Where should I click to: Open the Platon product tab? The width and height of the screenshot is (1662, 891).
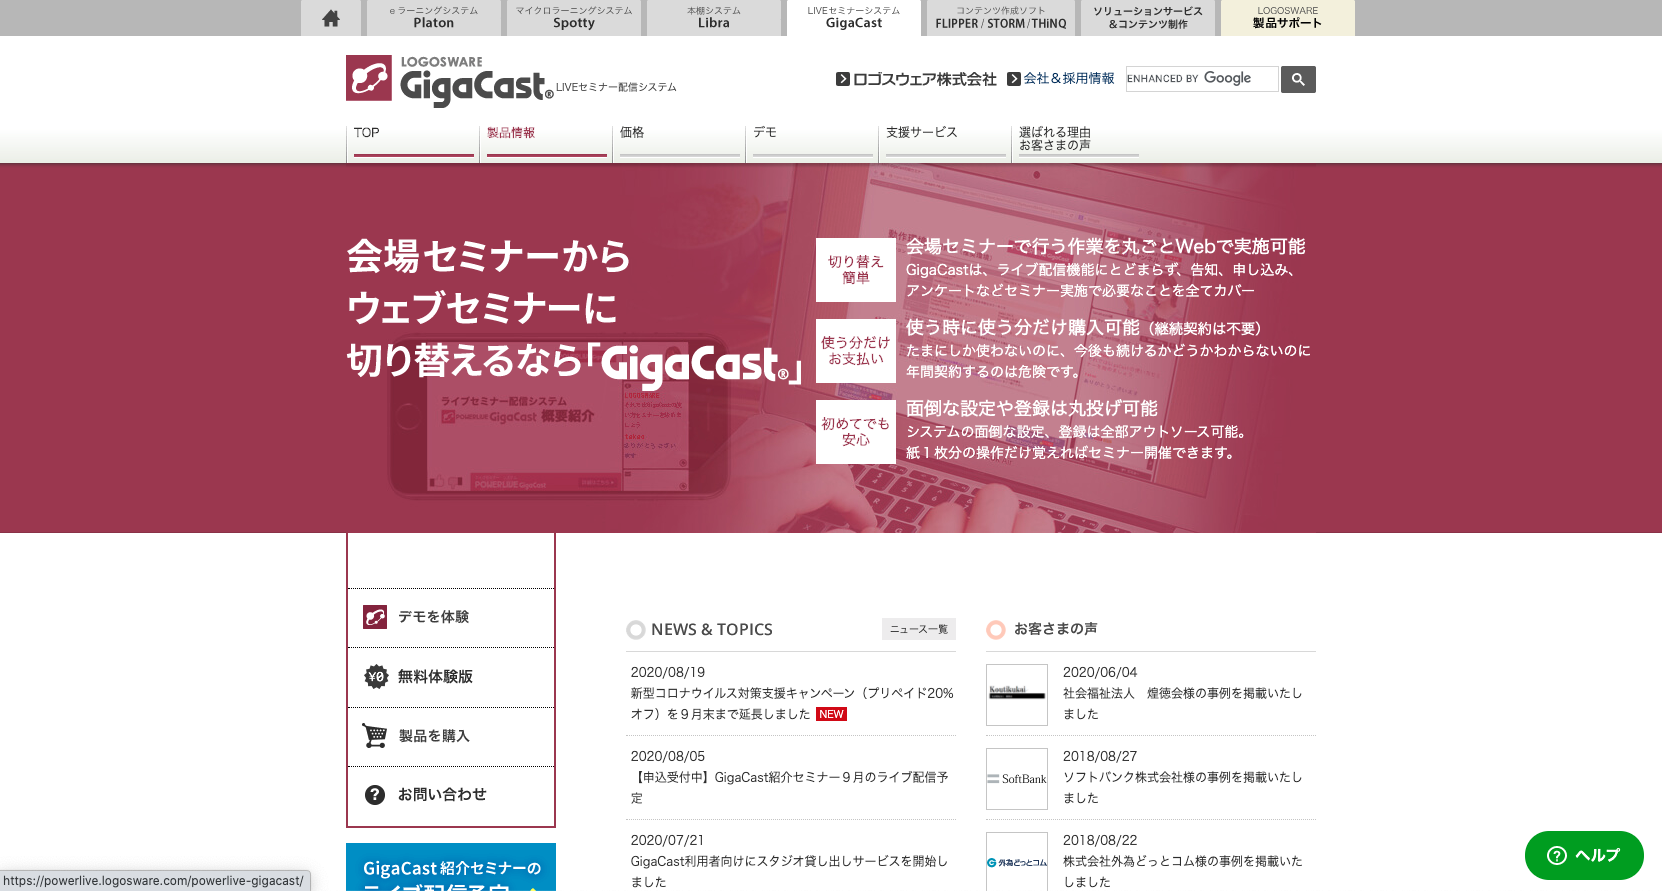433,18
